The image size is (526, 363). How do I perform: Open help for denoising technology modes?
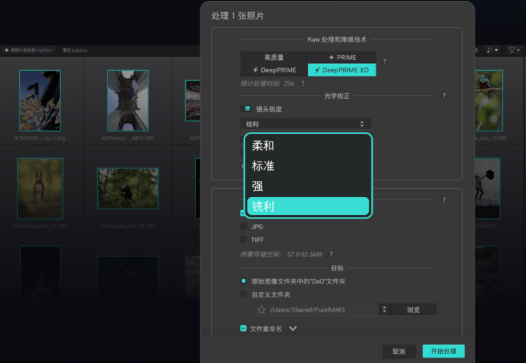[385, 61]
